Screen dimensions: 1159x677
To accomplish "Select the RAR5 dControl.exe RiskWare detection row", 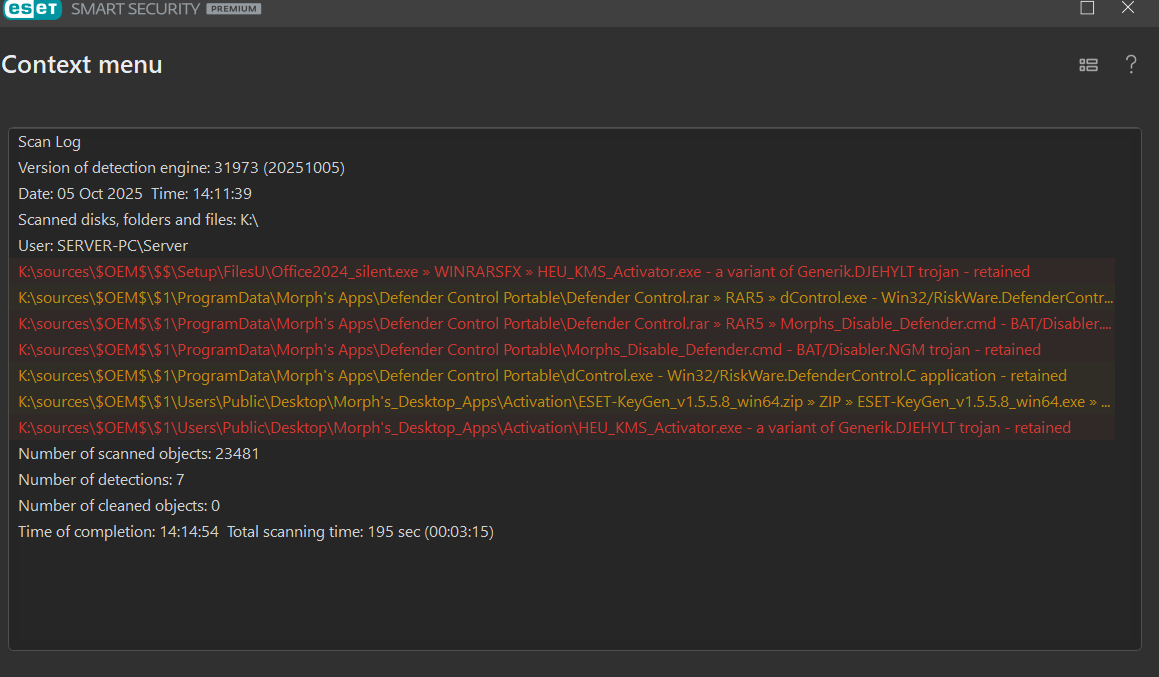I will point(565,298).
